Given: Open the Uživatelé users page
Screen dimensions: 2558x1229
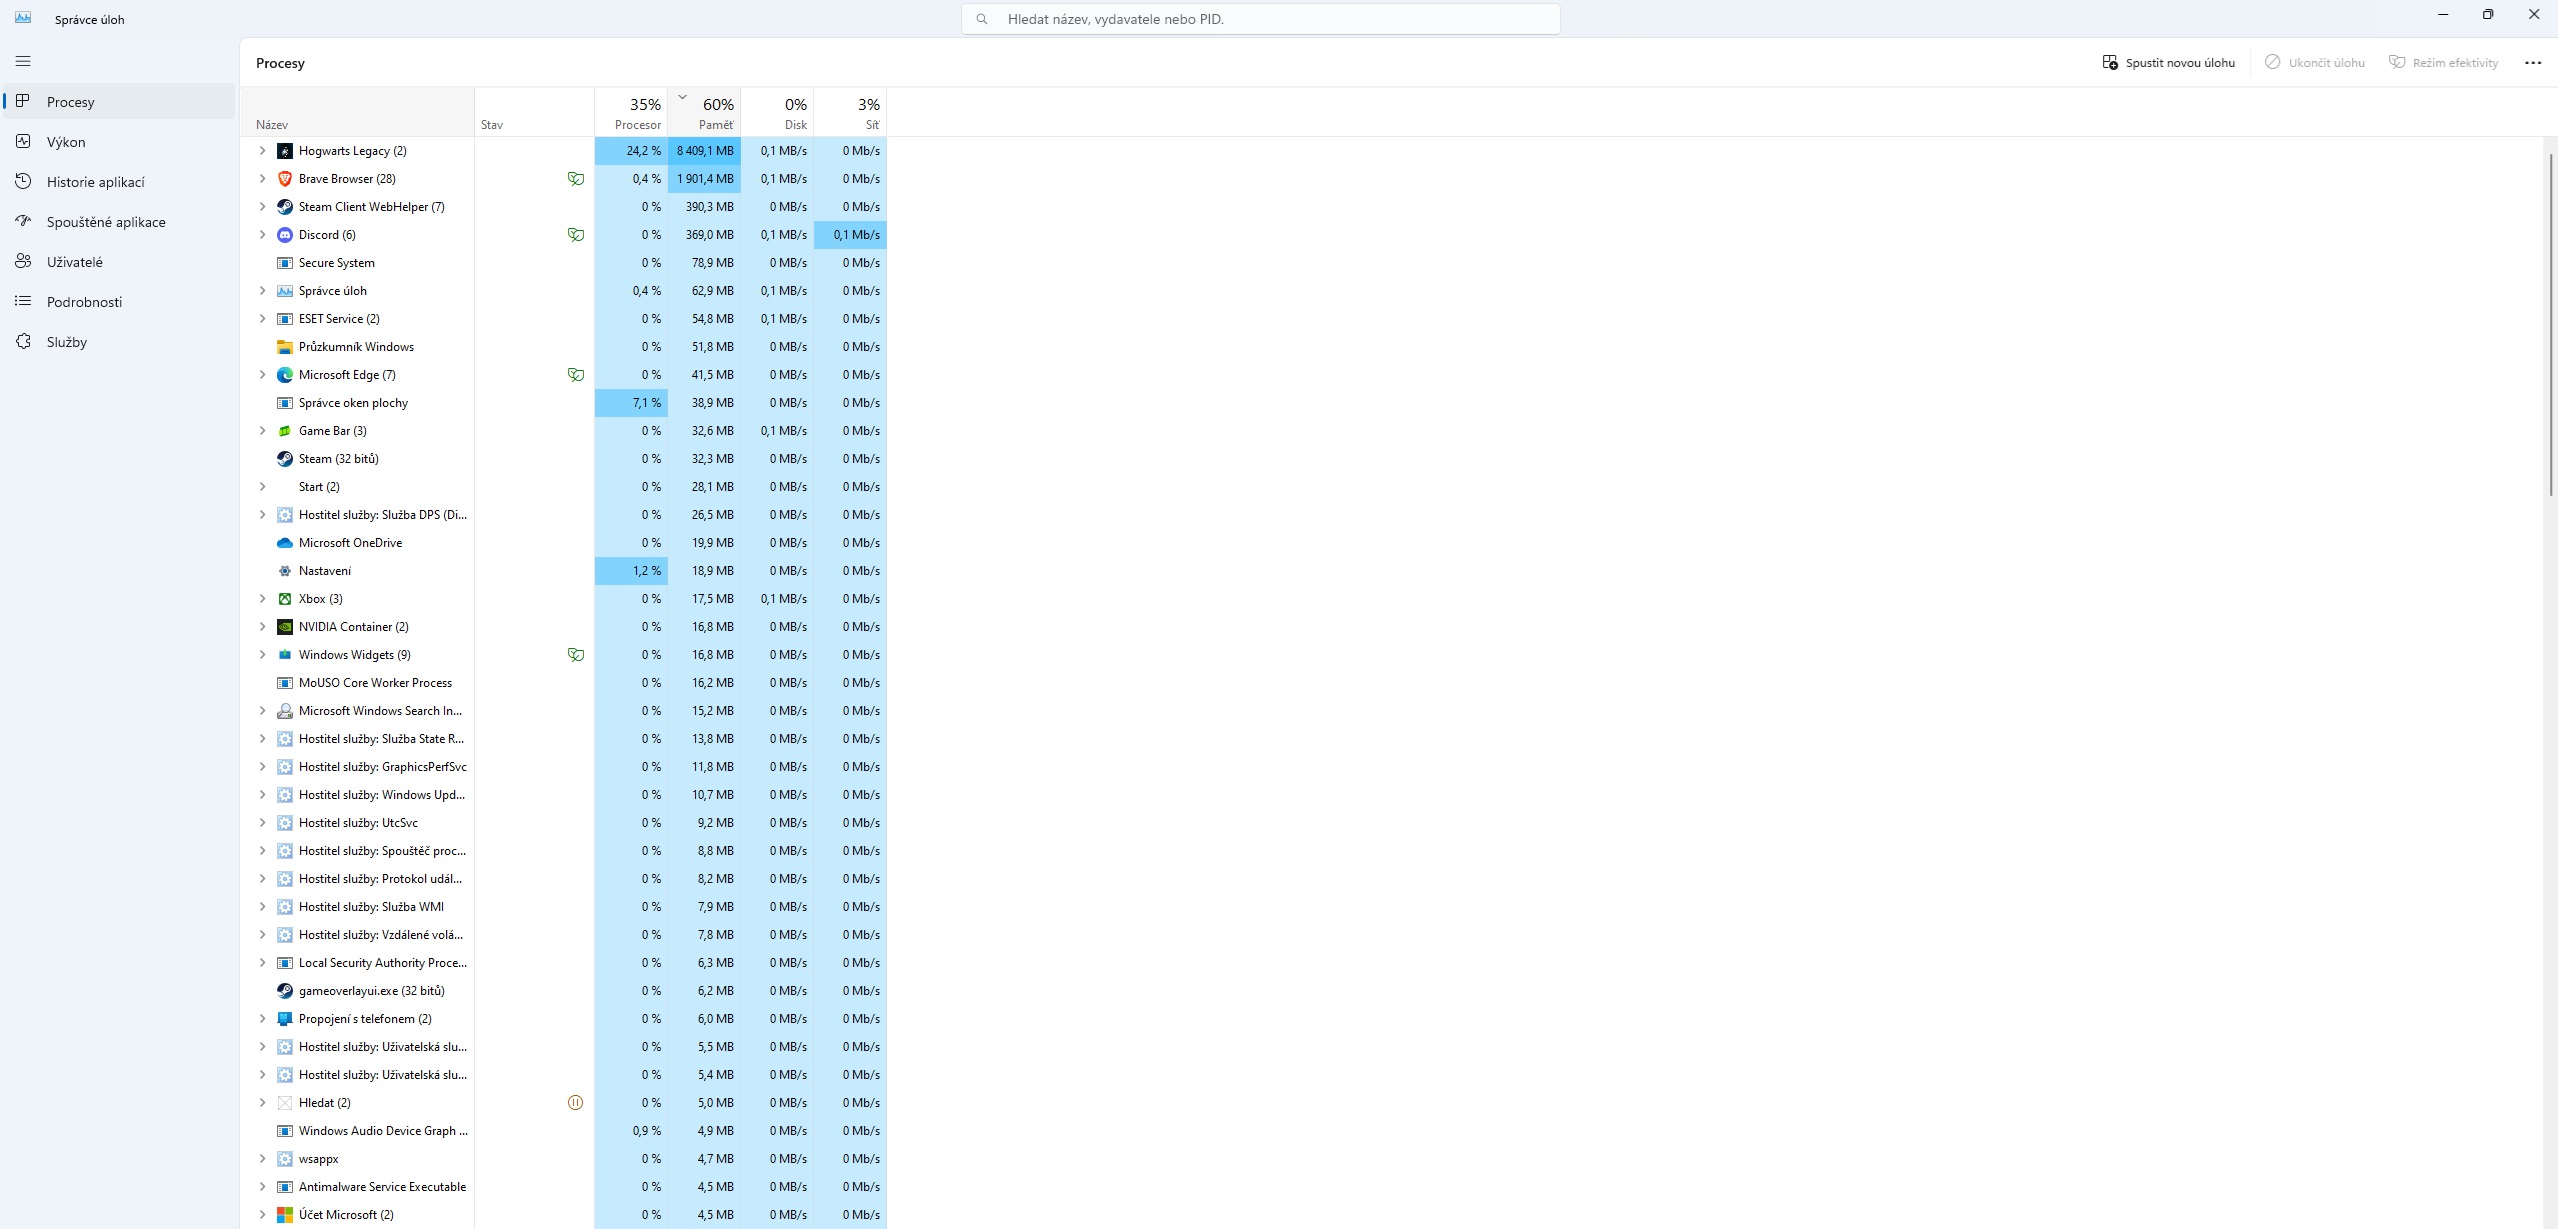Looking at the screenshot, I should click(74, 262).
